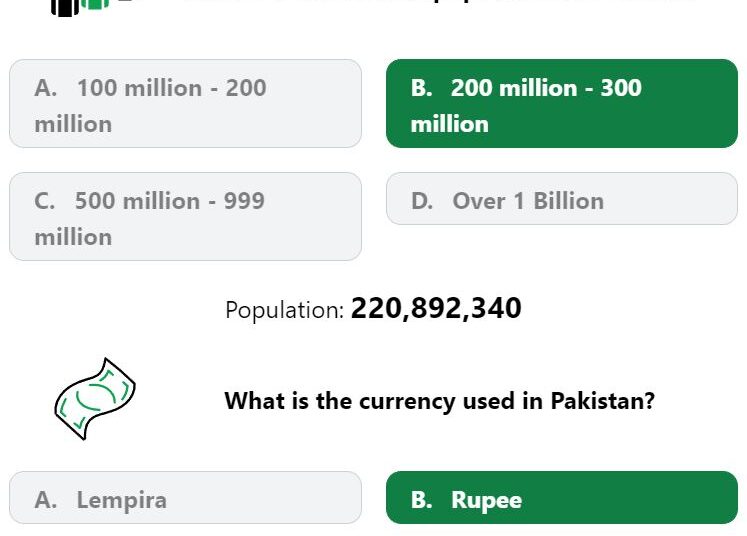The height and width of the screenshot is (536, 747).
Task: Click the people population icon at top
Action: pyautogui.click(x=80, y=7)
